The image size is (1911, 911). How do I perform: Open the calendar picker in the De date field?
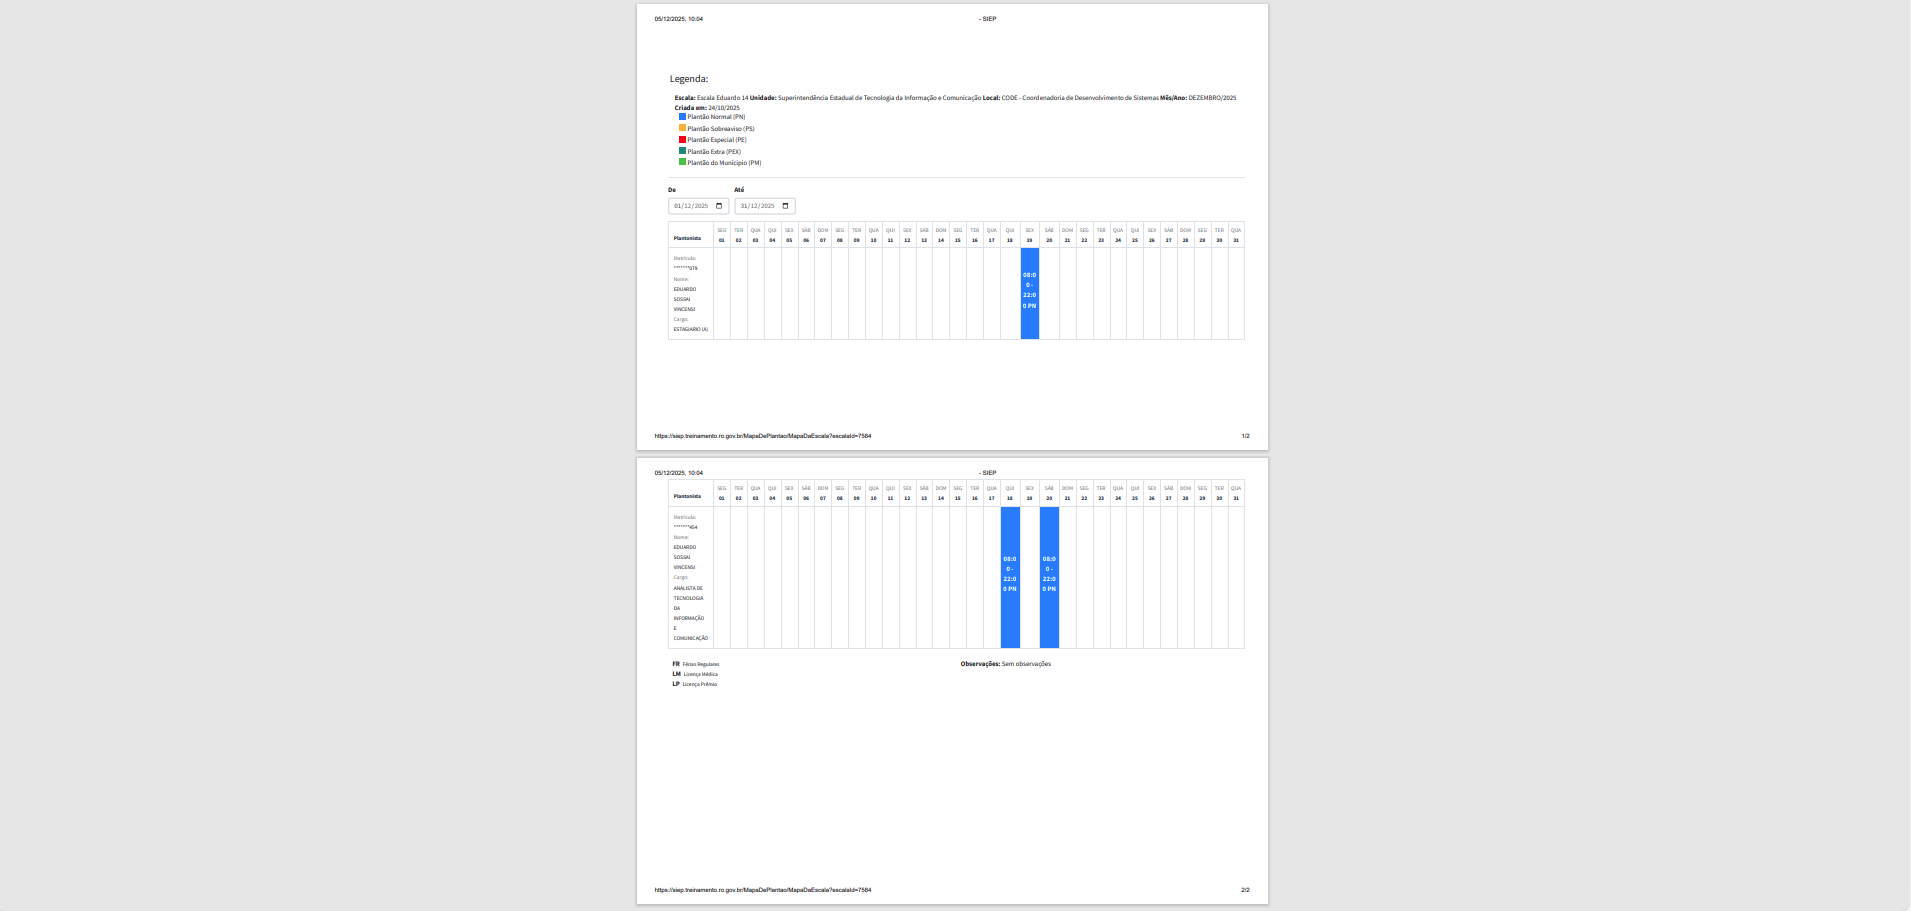click(x=719, y=206)
